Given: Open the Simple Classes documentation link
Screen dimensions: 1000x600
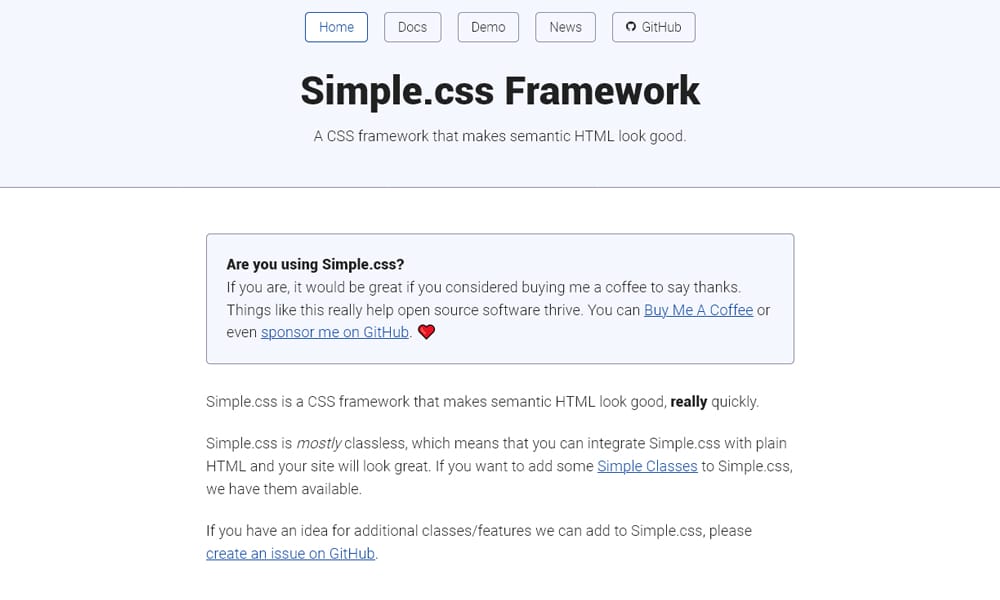Looking at the screenshot, I should tap(647, 466).
